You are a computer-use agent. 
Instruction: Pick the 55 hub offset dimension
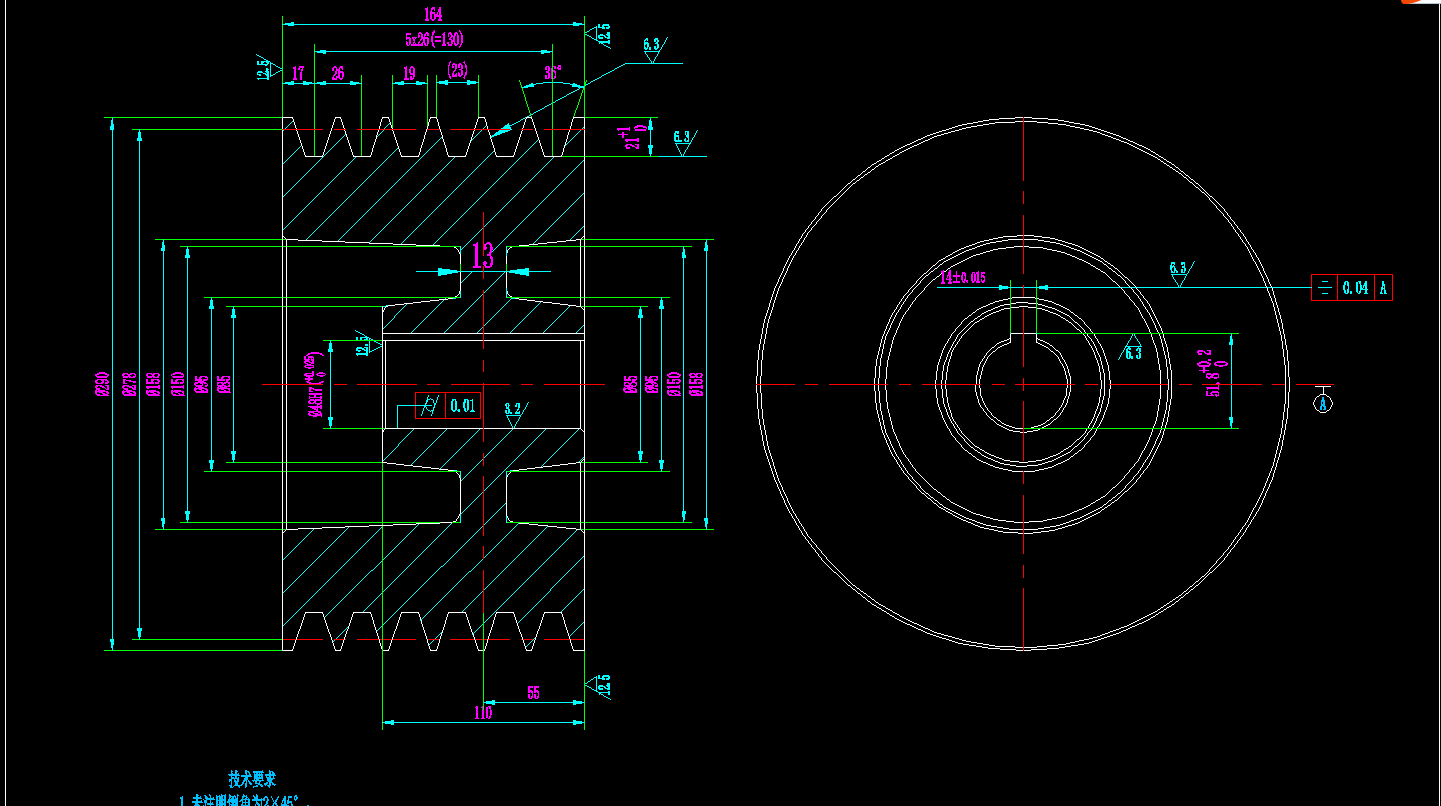533,693
